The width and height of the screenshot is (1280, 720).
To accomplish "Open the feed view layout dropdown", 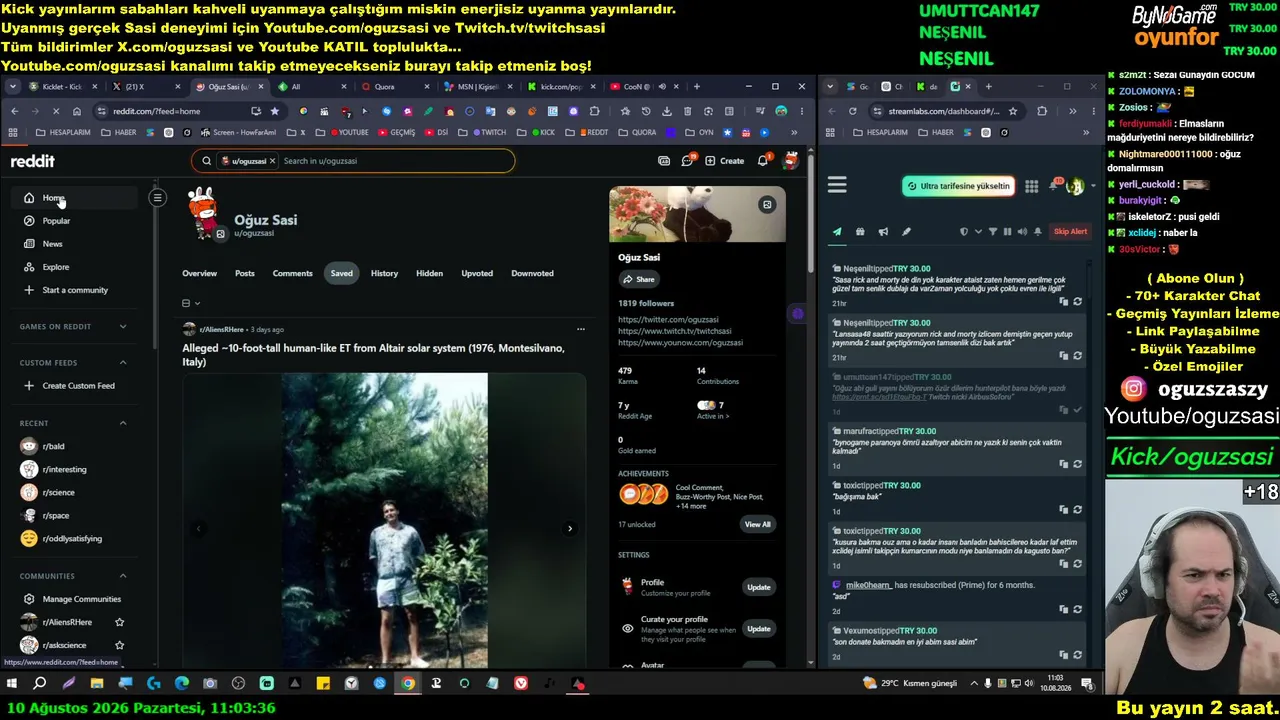I will [x=191, y=303].
